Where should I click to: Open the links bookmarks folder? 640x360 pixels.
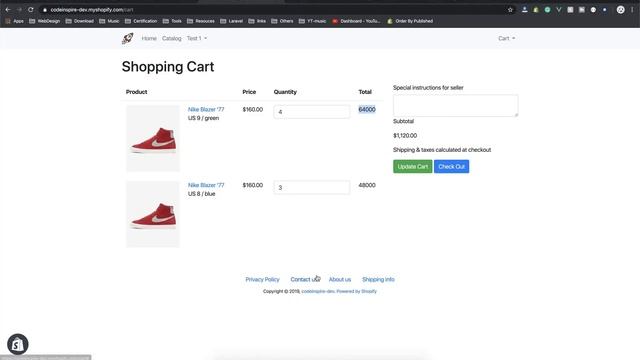tap(257, 21)
